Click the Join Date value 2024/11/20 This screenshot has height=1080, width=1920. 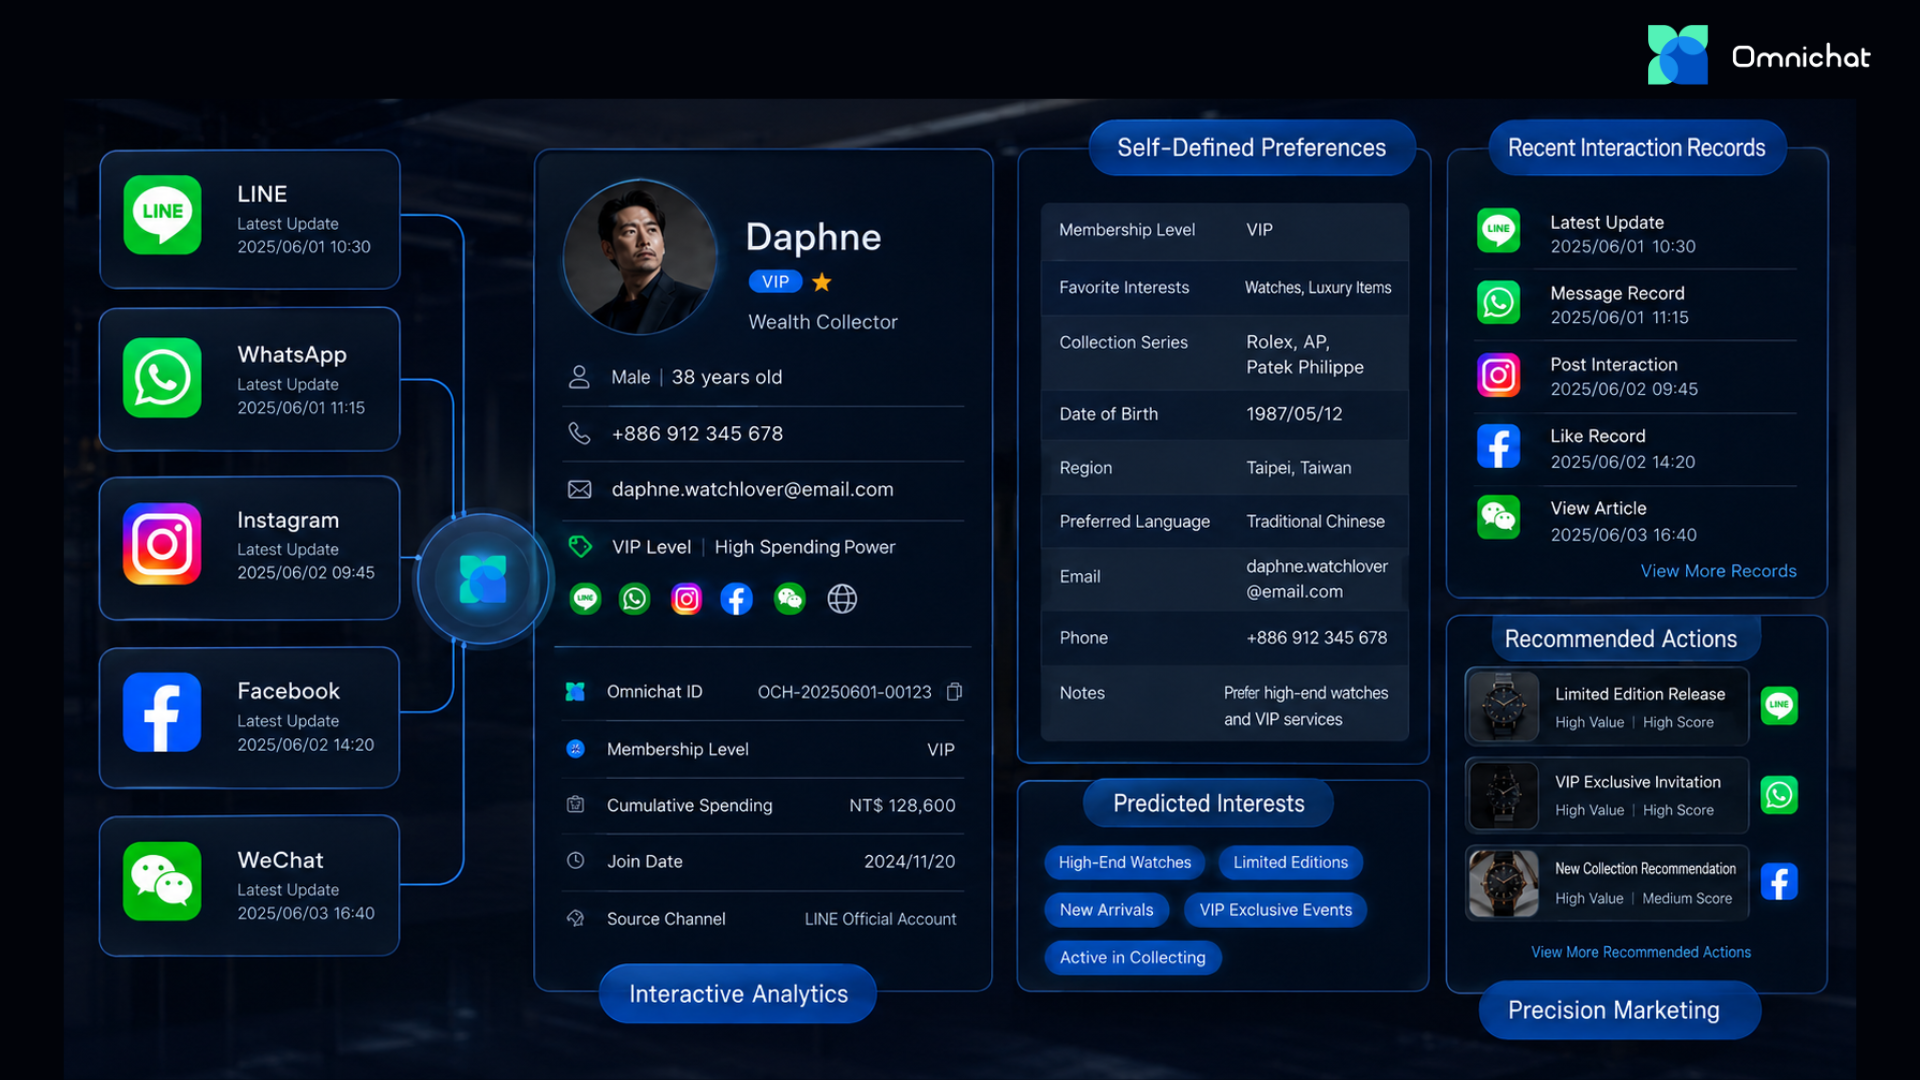pos(909,861)
